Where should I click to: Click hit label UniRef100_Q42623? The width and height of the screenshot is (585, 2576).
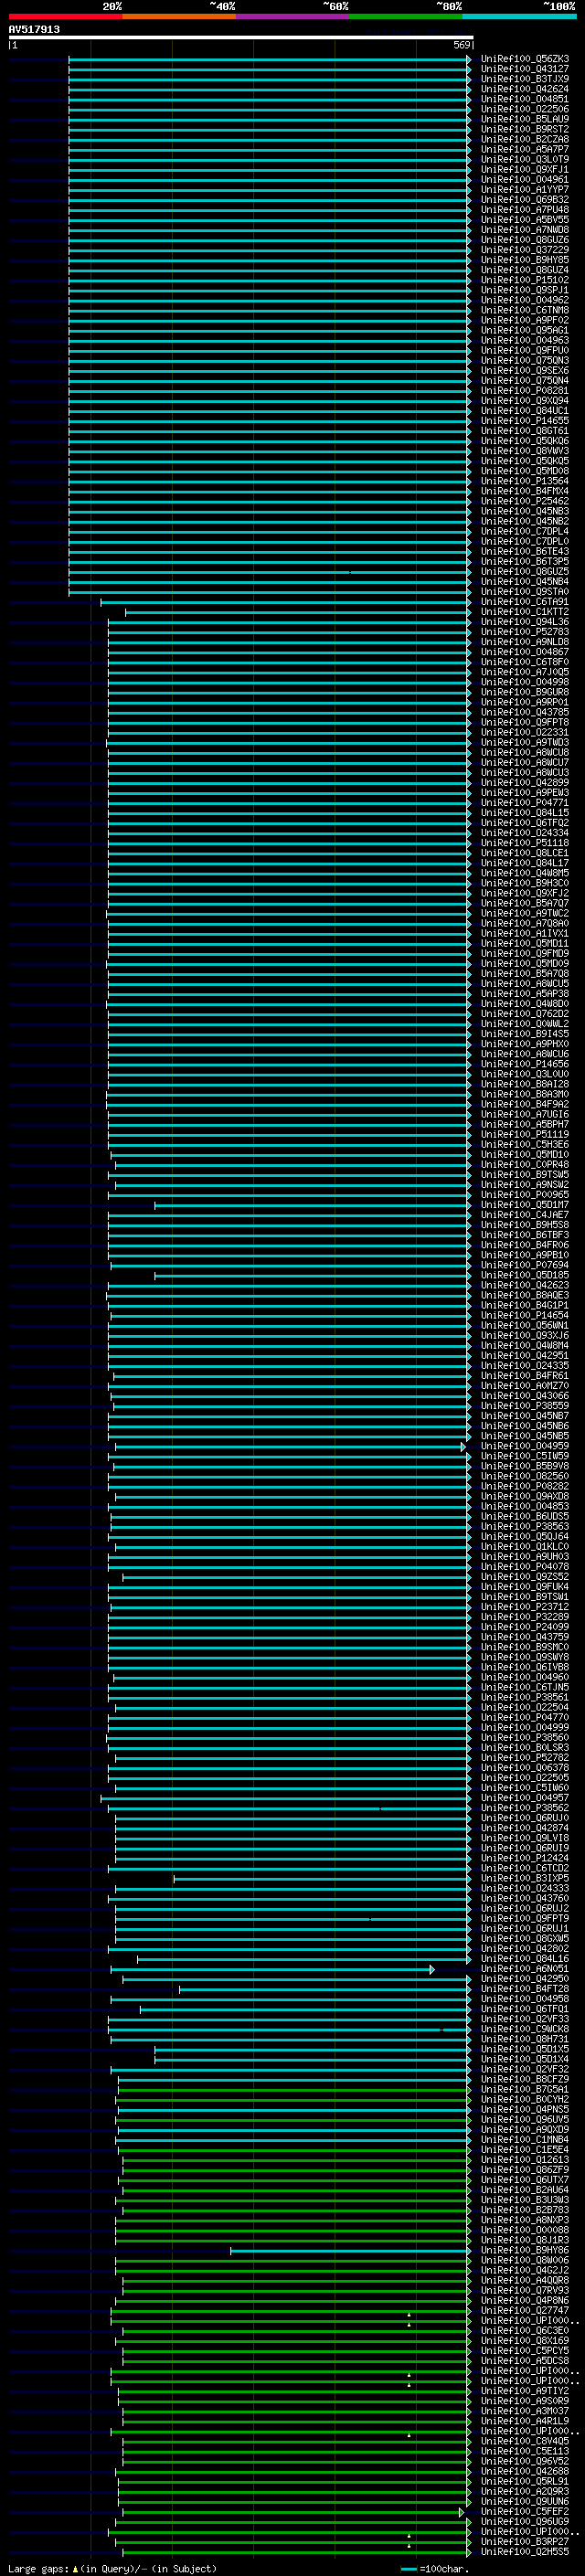pos(525,1285)
